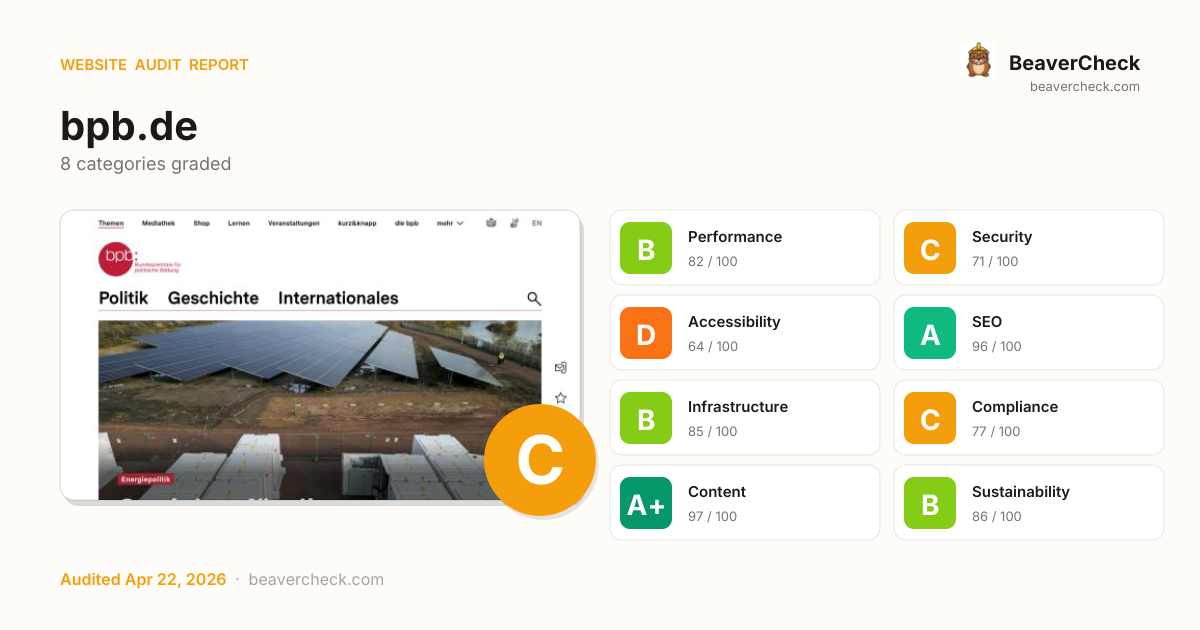Click the green B Performance grade badge
1200x630 pixels.
point(646,248)
